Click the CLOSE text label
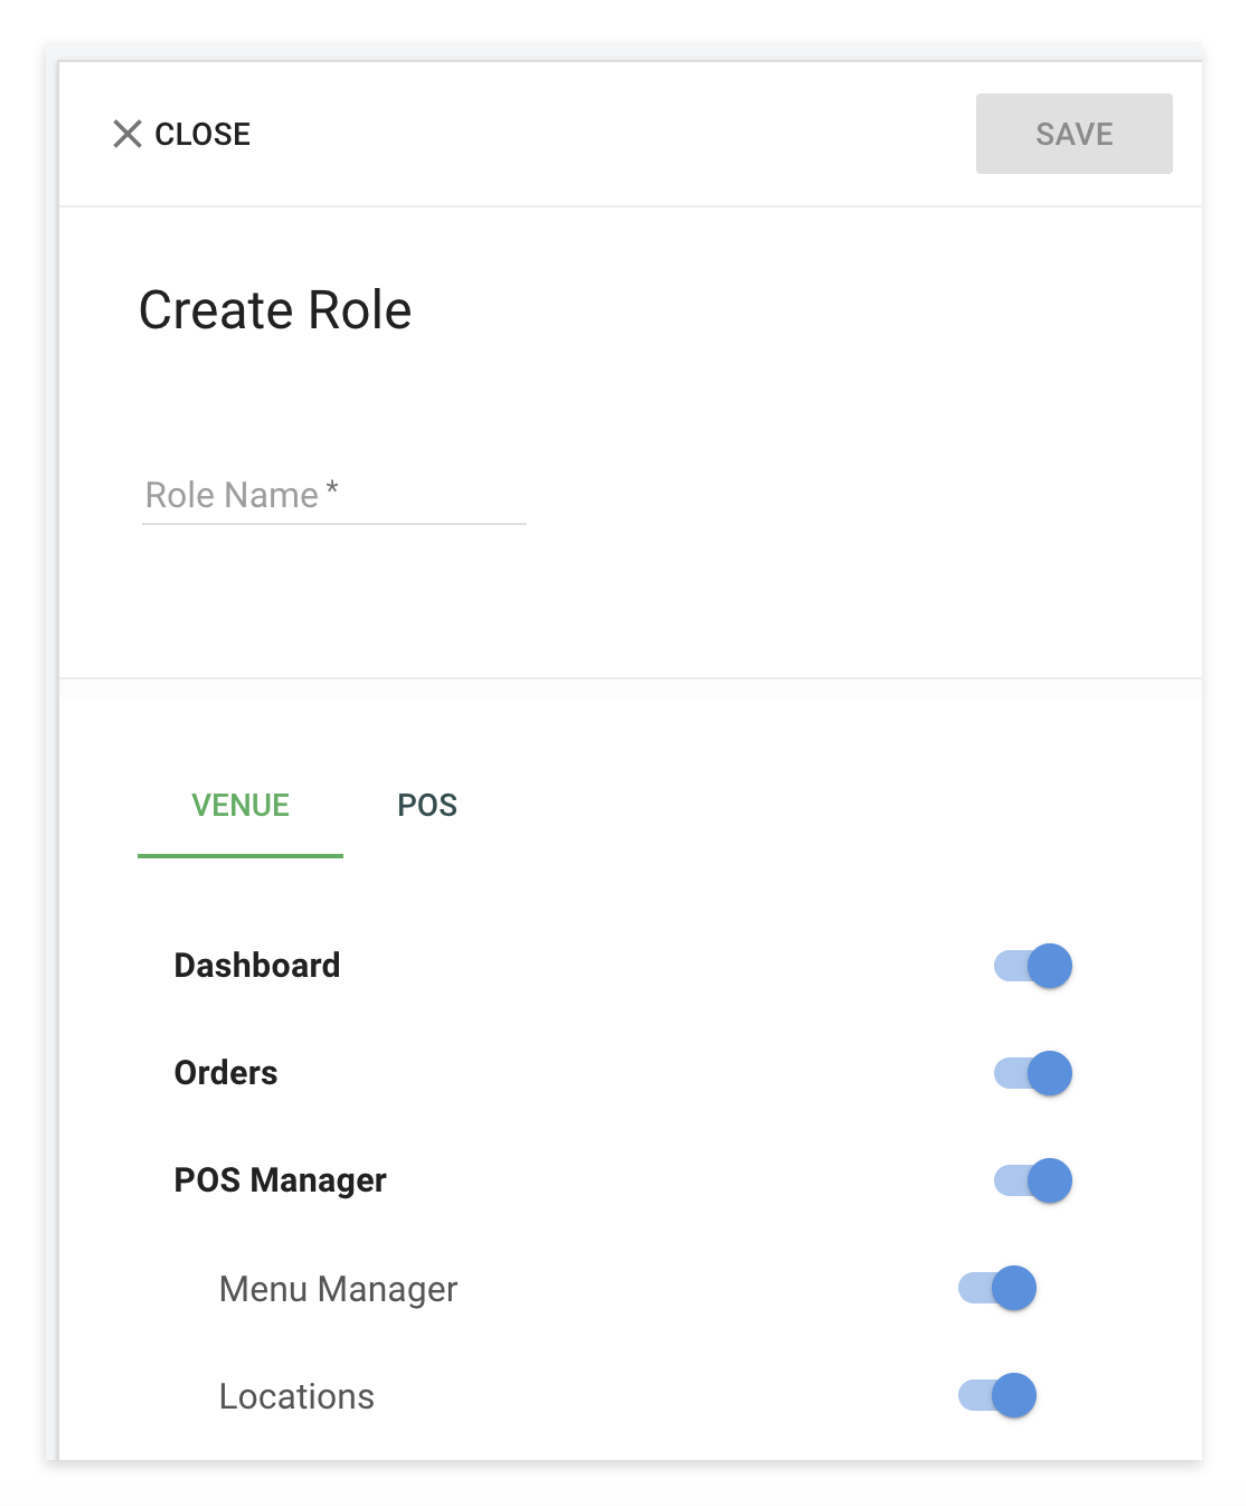 pyautogui.click(x=202, y=134)
